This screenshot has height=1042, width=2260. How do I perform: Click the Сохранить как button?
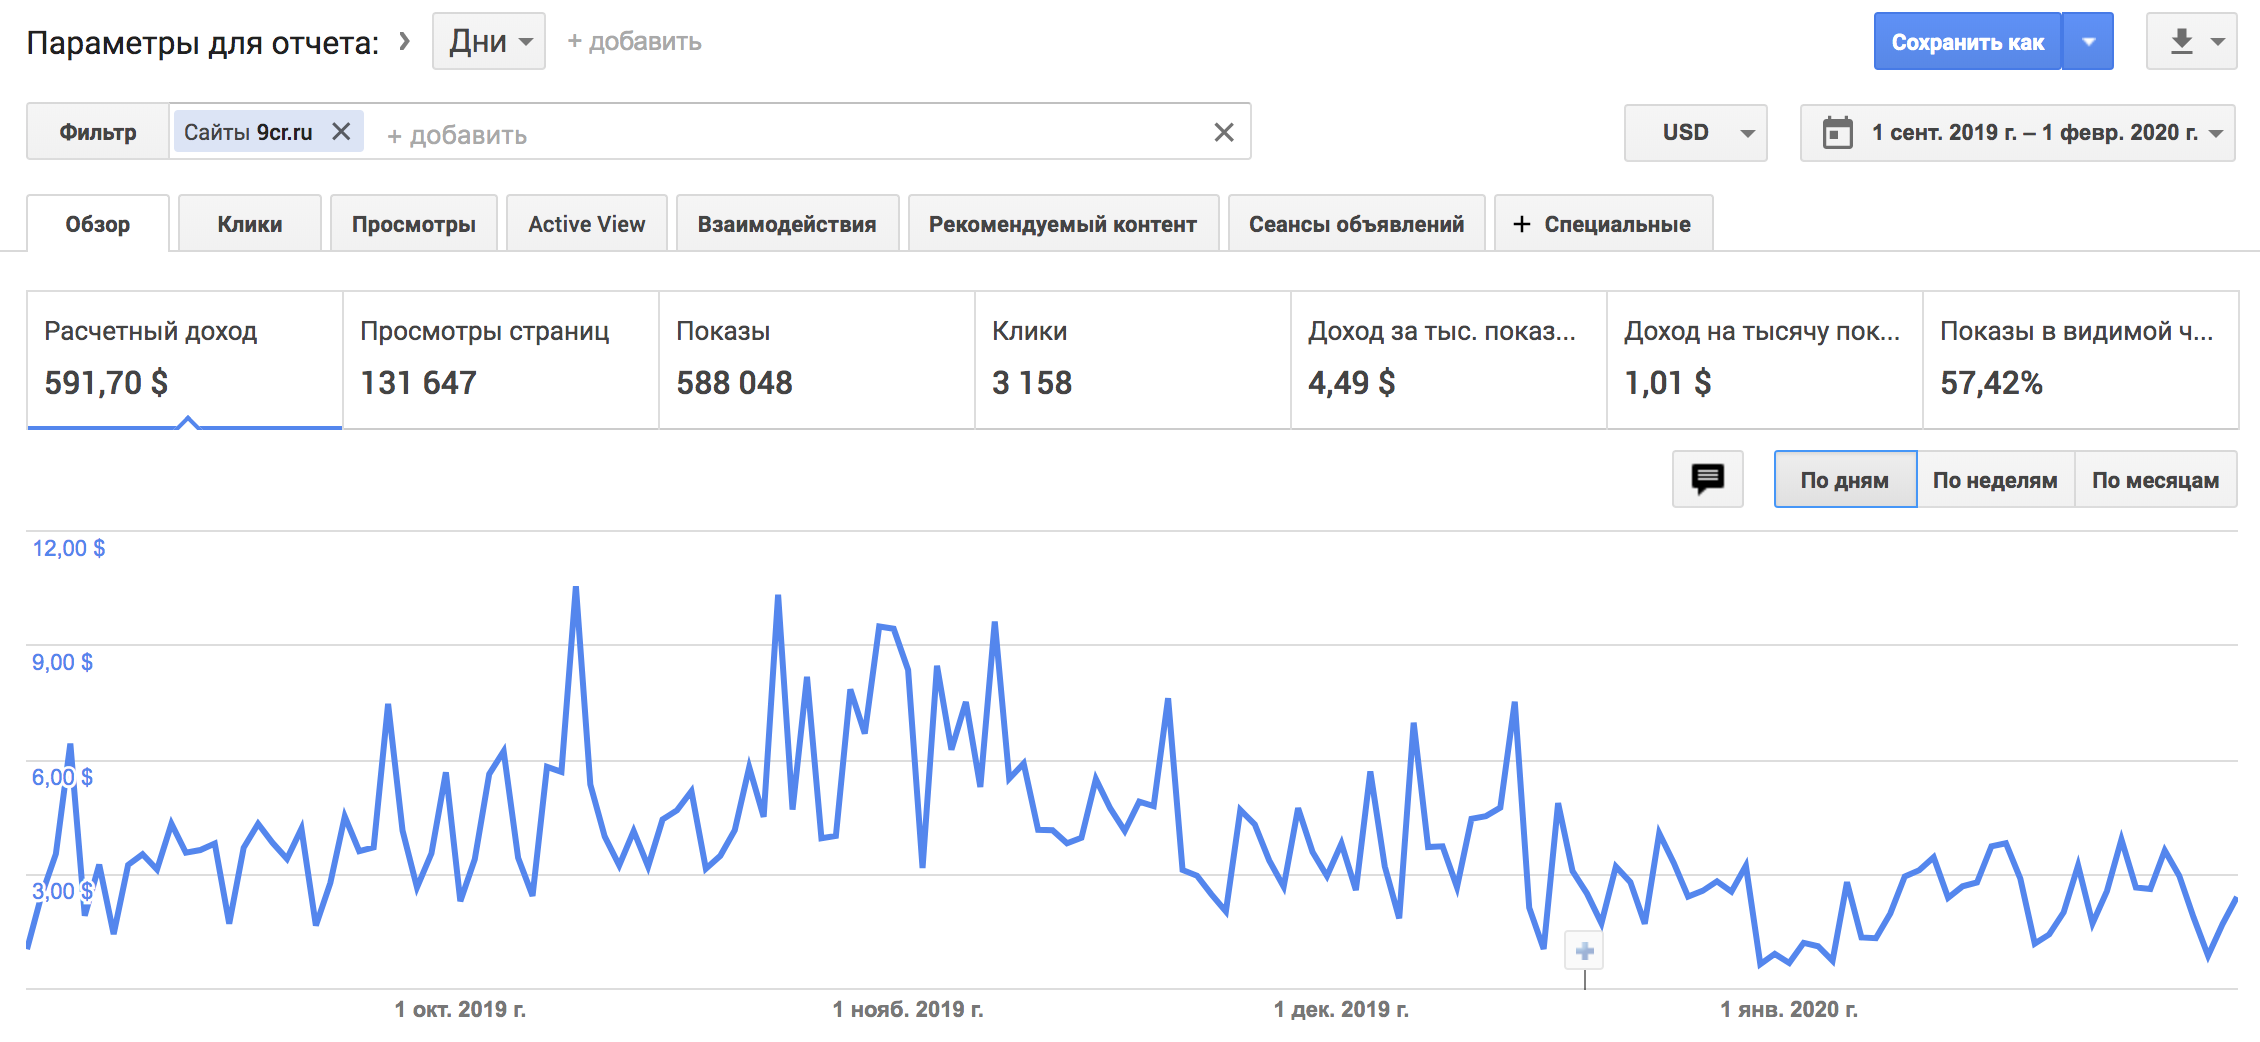point(1967,42)
